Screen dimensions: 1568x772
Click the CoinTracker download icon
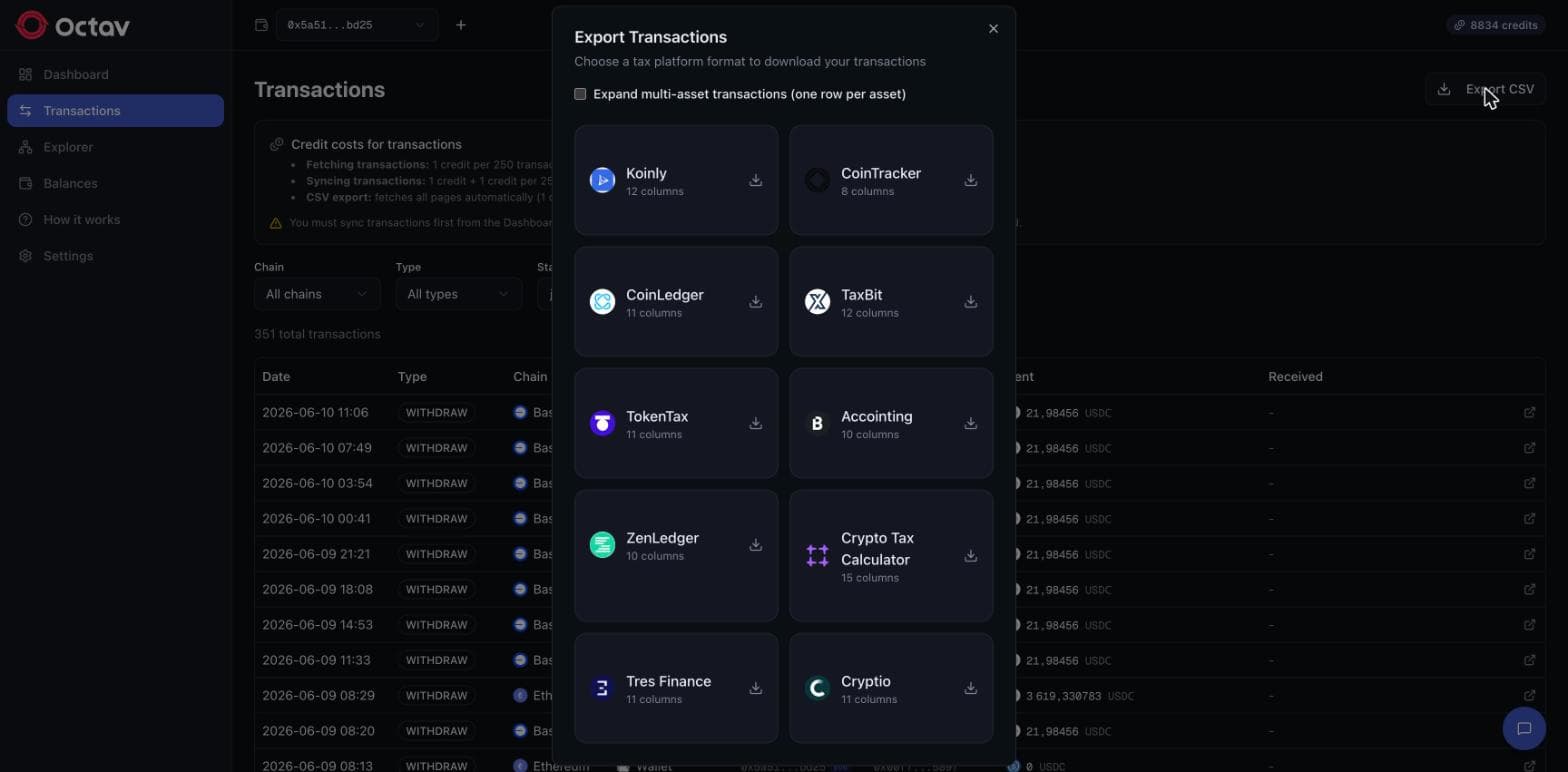pyautogui.click(x=970, y=180)
